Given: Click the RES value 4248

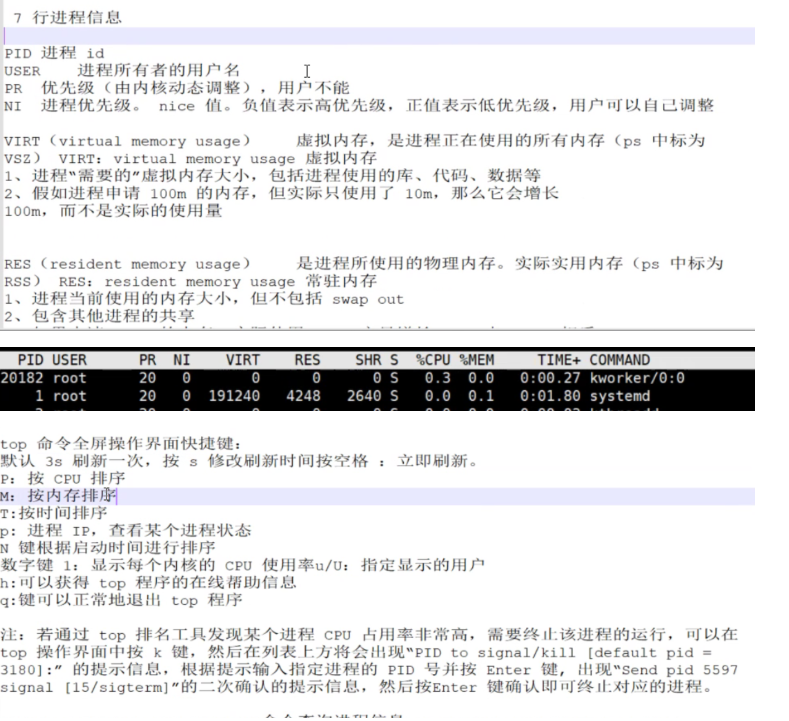Looking at the screenshot, I should click(x=303, y=396).
